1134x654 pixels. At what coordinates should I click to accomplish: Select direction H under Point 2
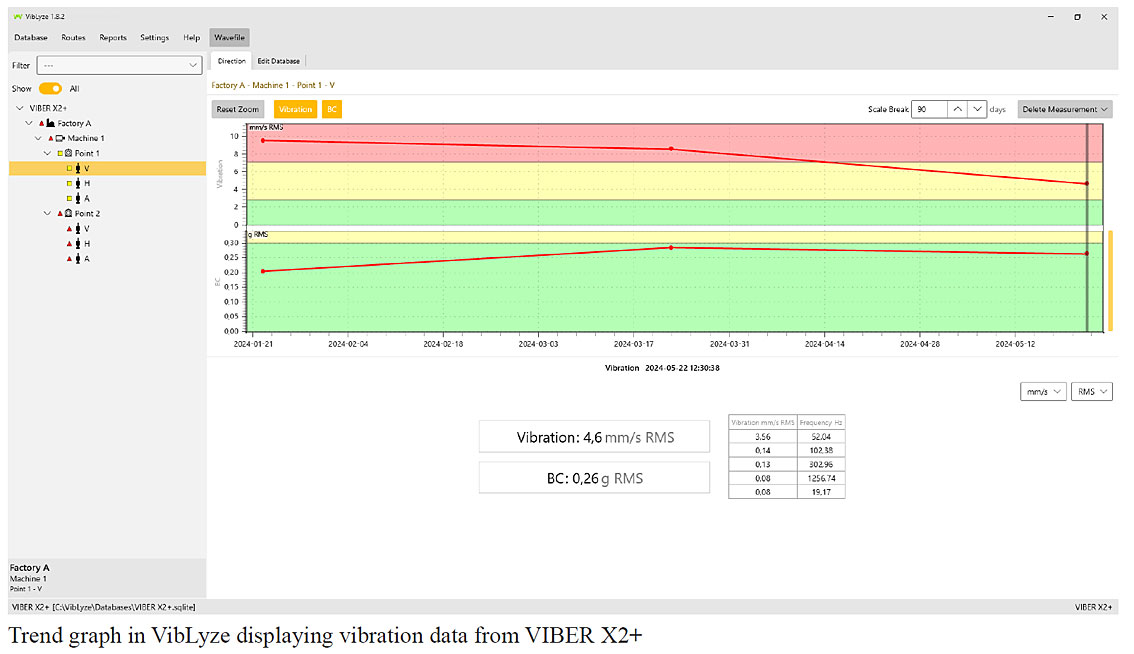coord(87,244)
